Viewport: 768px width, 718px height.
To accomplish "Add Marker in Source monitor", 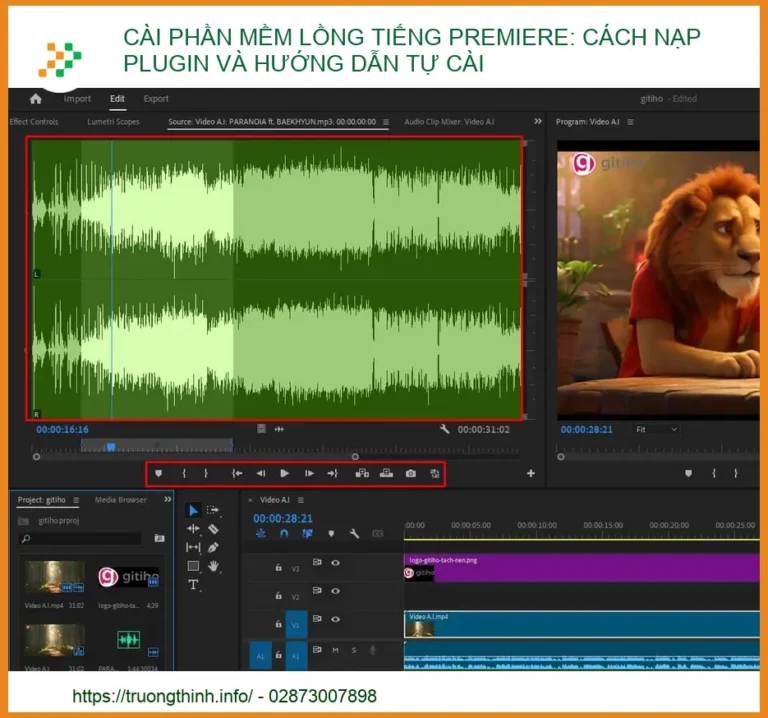I will [159, 474].
